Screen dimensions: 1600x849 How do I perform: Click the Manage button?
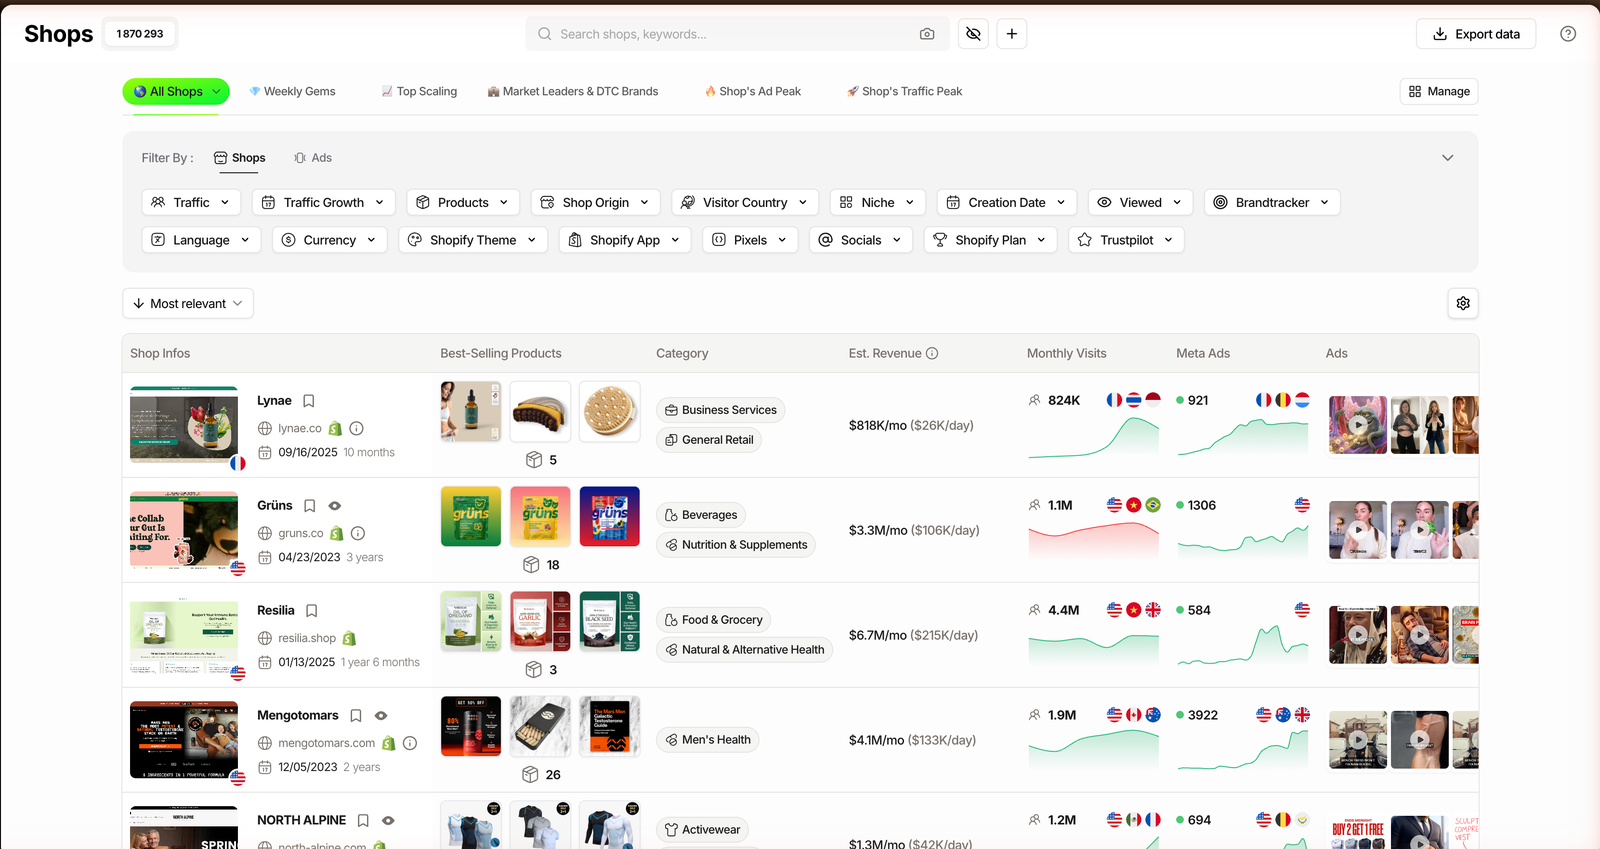tap(1439, 91)
